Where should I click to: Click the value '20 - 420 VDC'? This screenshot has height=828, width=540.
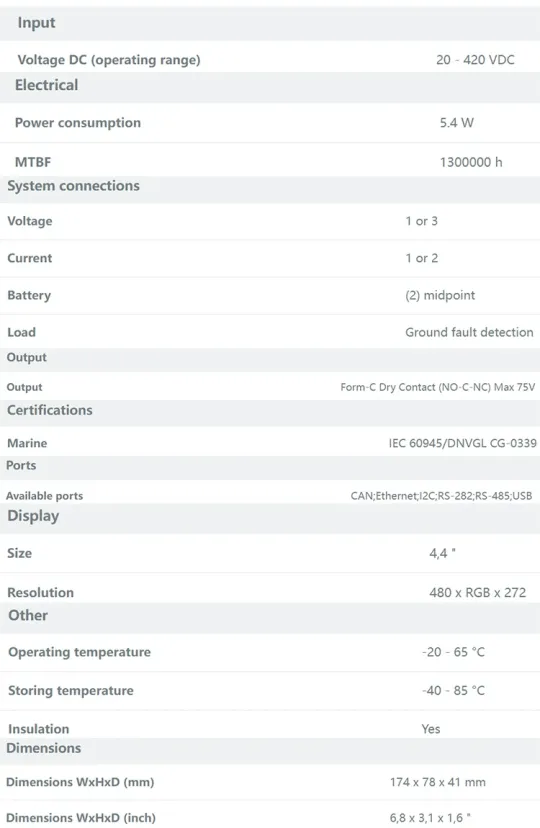click(475, 60)
